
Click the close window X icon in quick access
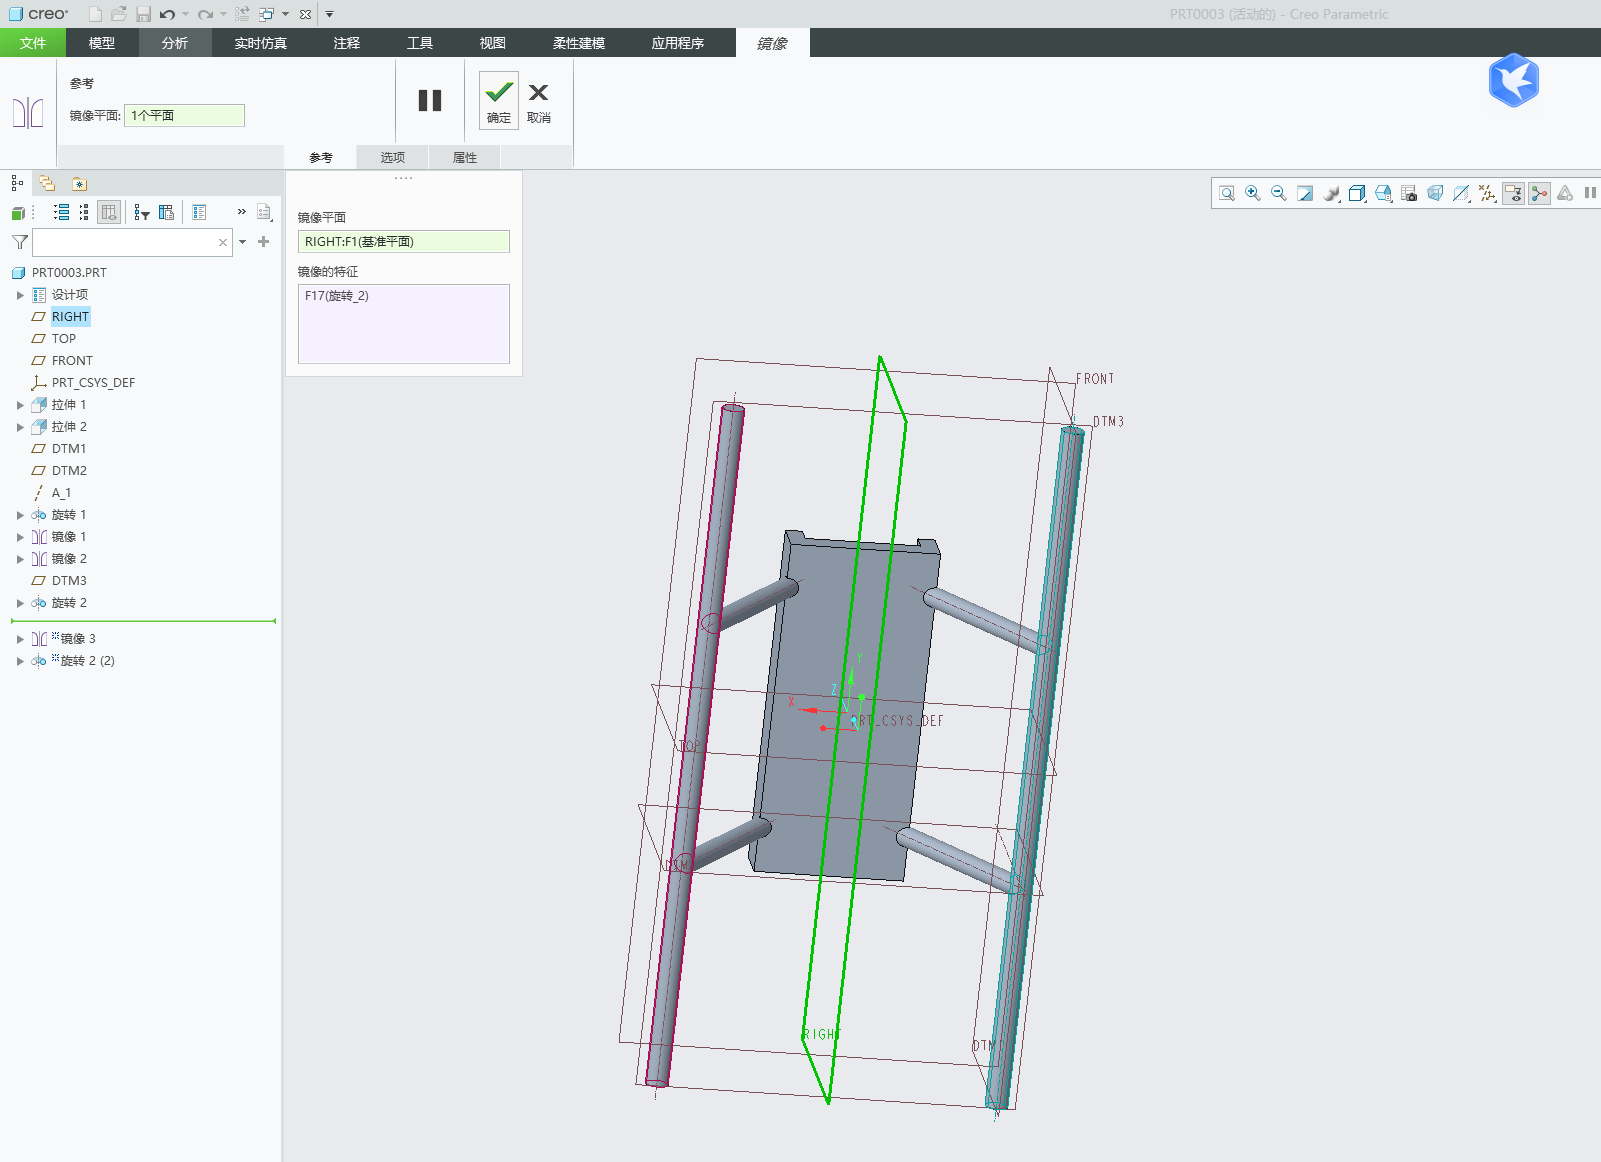pyautogui.click(x=305, y=14)
